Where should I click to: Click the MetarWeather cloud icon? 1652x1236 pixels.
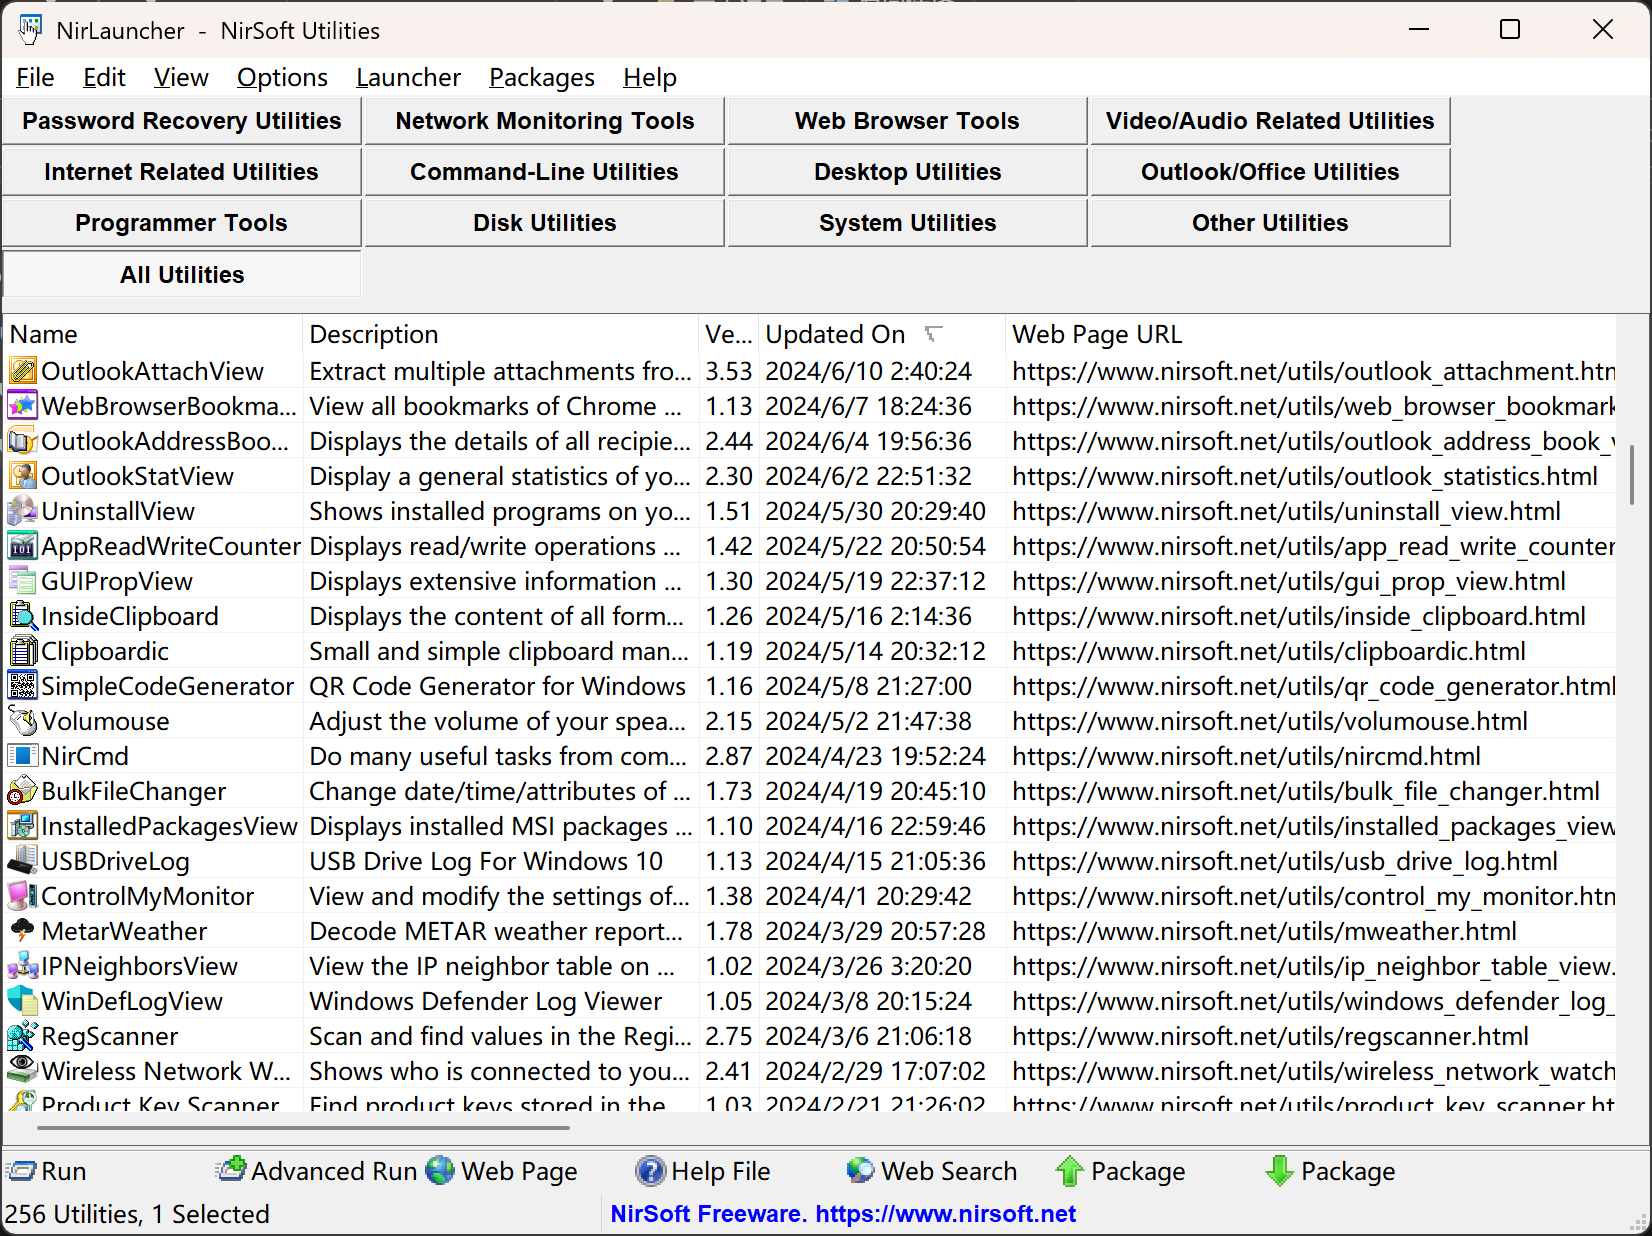click(x=22, y=931)
